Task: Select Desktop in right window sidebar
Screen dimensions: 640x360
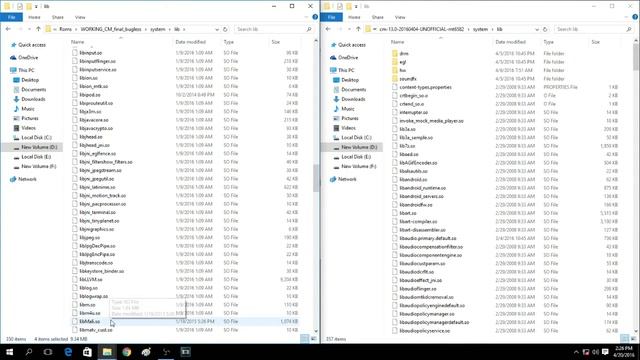Action: [x=350, y=80]
